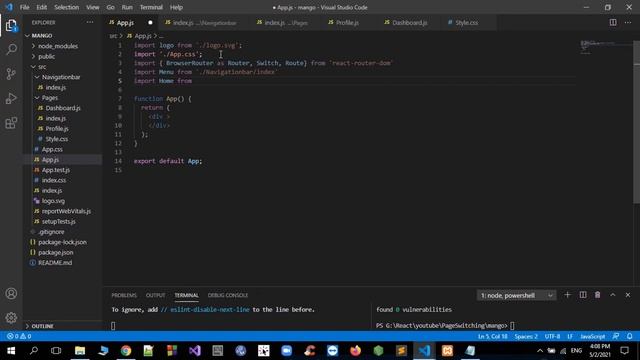Open the Manage gear icon

pos(11,318)
